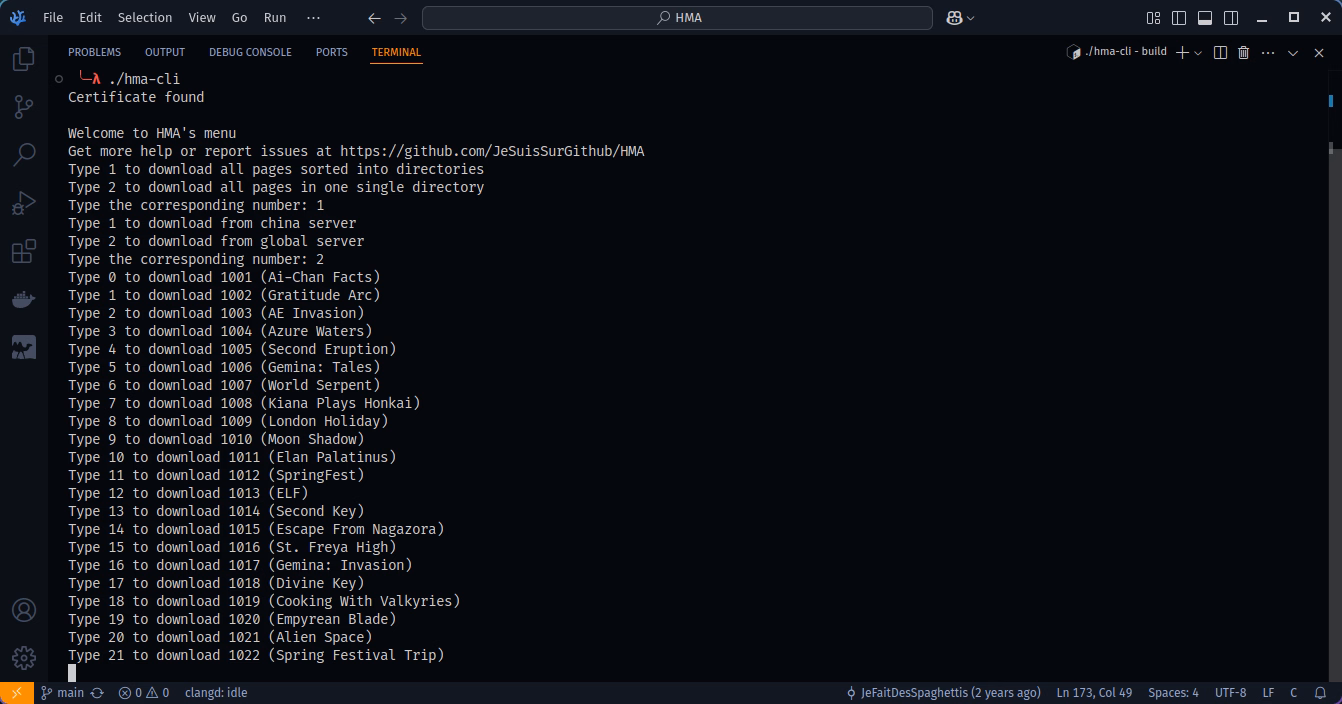1342x704 pixels.
Task: Switch to the OUTPUT tab
Action: pos(165,52)
